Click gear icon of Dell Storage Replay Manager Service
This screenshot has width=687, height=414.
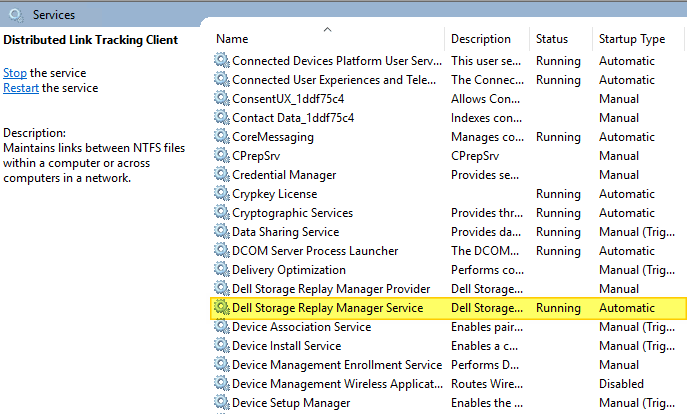pyautogui.click(x=221, y=308)
